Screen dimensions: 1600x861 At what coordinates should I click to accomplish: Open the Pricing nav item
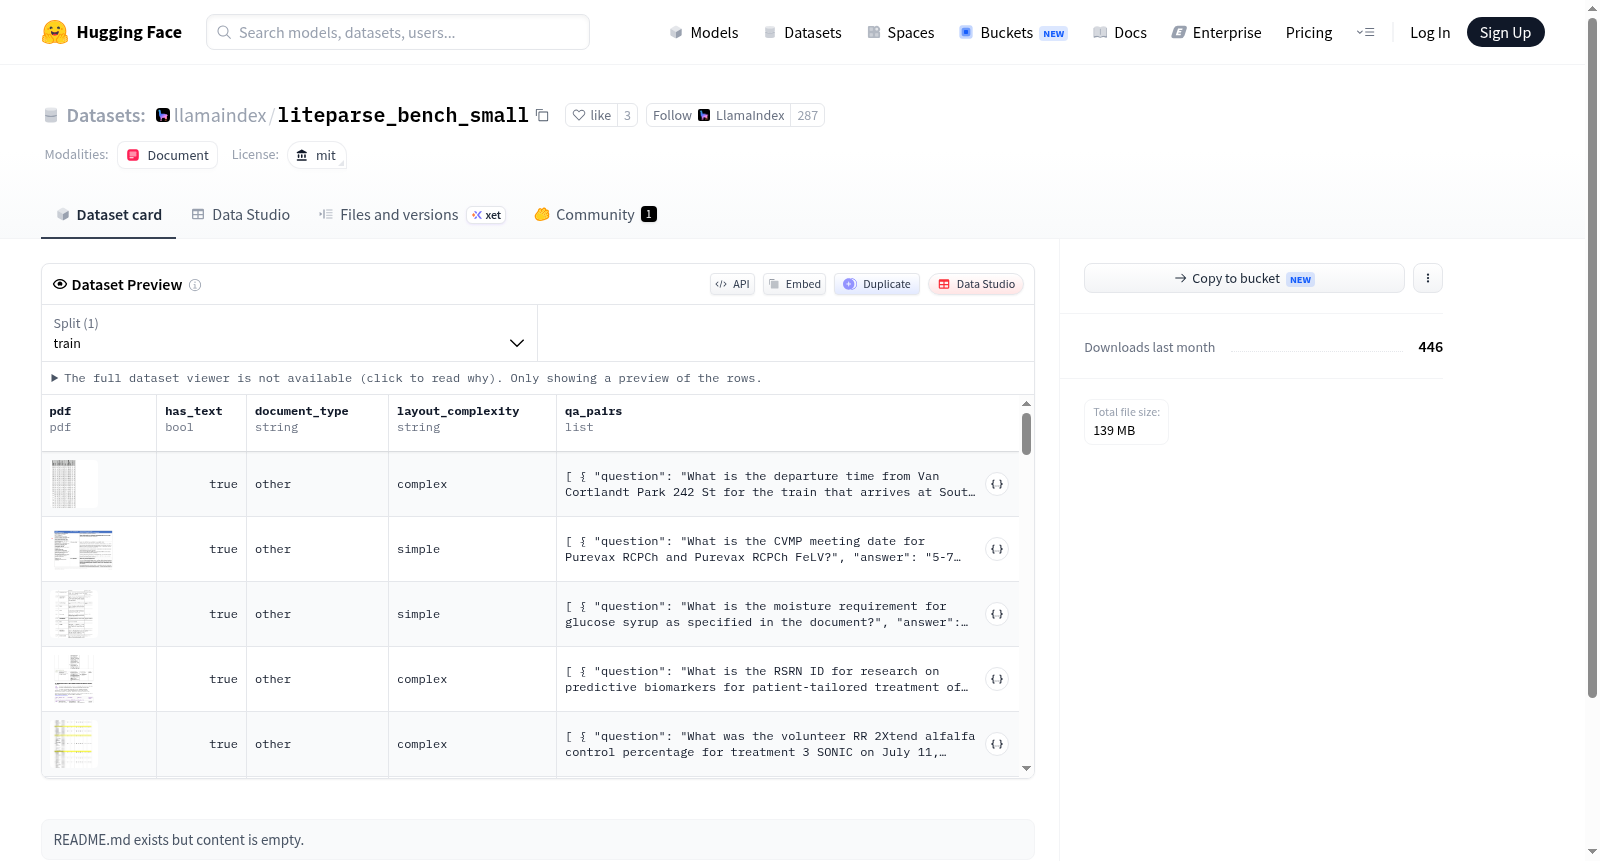[1309, 32]
